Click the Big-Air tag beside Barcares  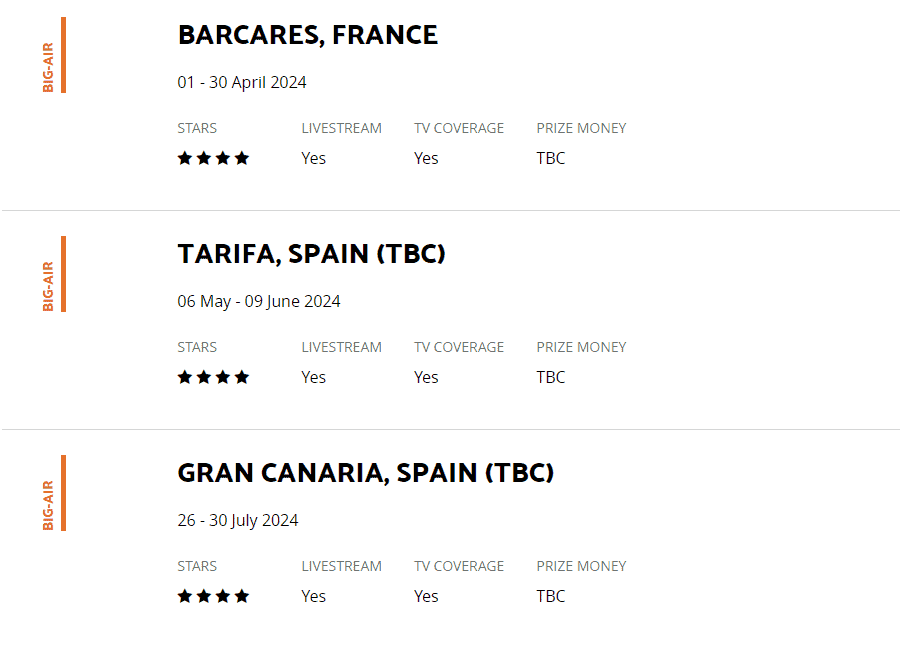48,67
